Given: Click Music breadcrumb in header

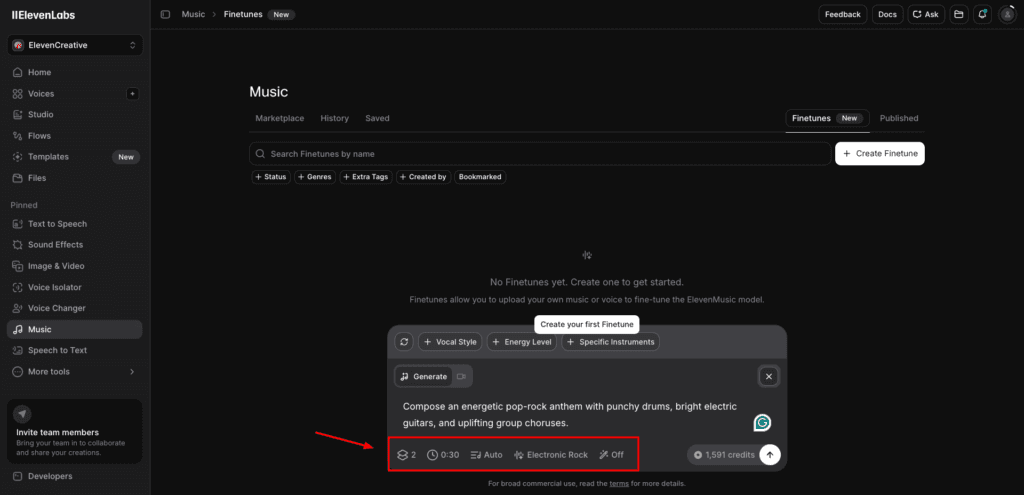Looking at the screenshot, I should [193, 14].
